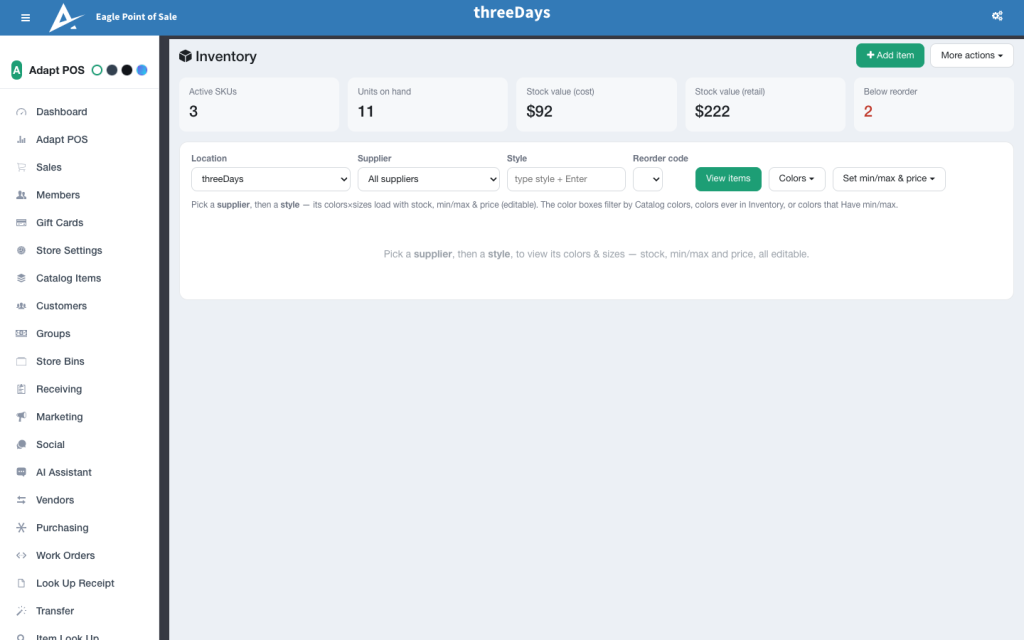This screenshot has width=1024, height=640.
Task: Select the Sales cart icon
Action: coord(21,167)
